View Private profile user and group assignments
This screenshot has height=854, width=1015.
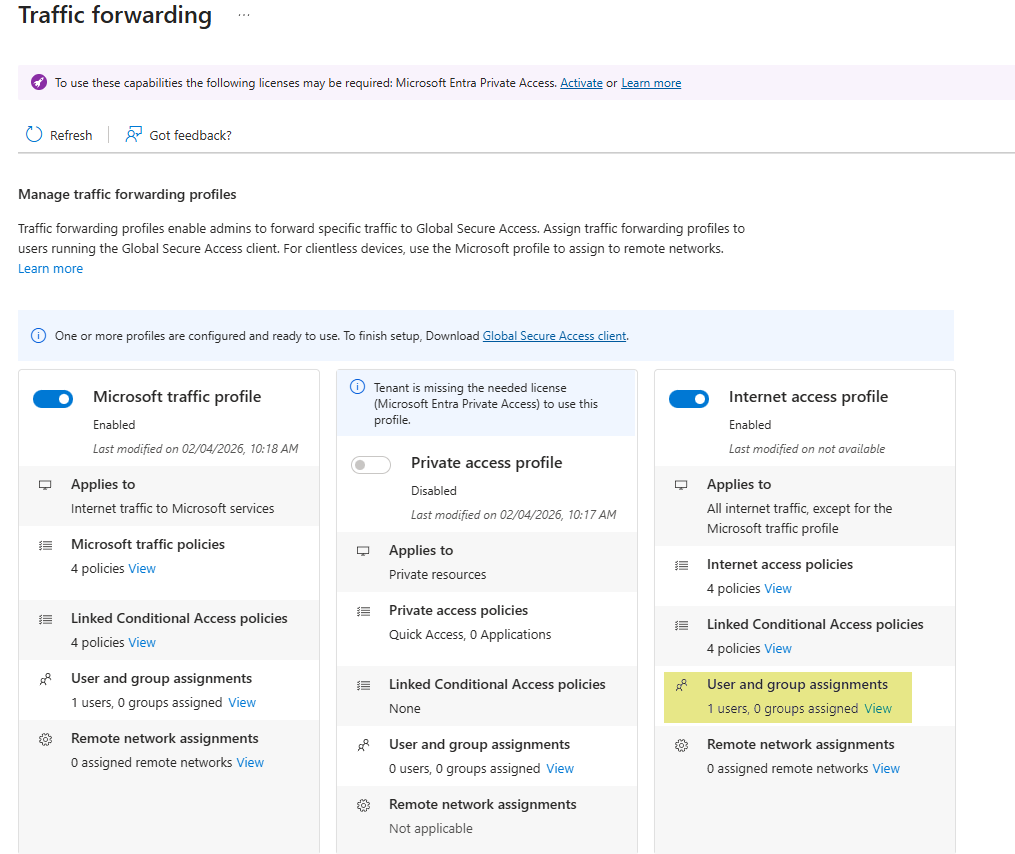(560, 769)
